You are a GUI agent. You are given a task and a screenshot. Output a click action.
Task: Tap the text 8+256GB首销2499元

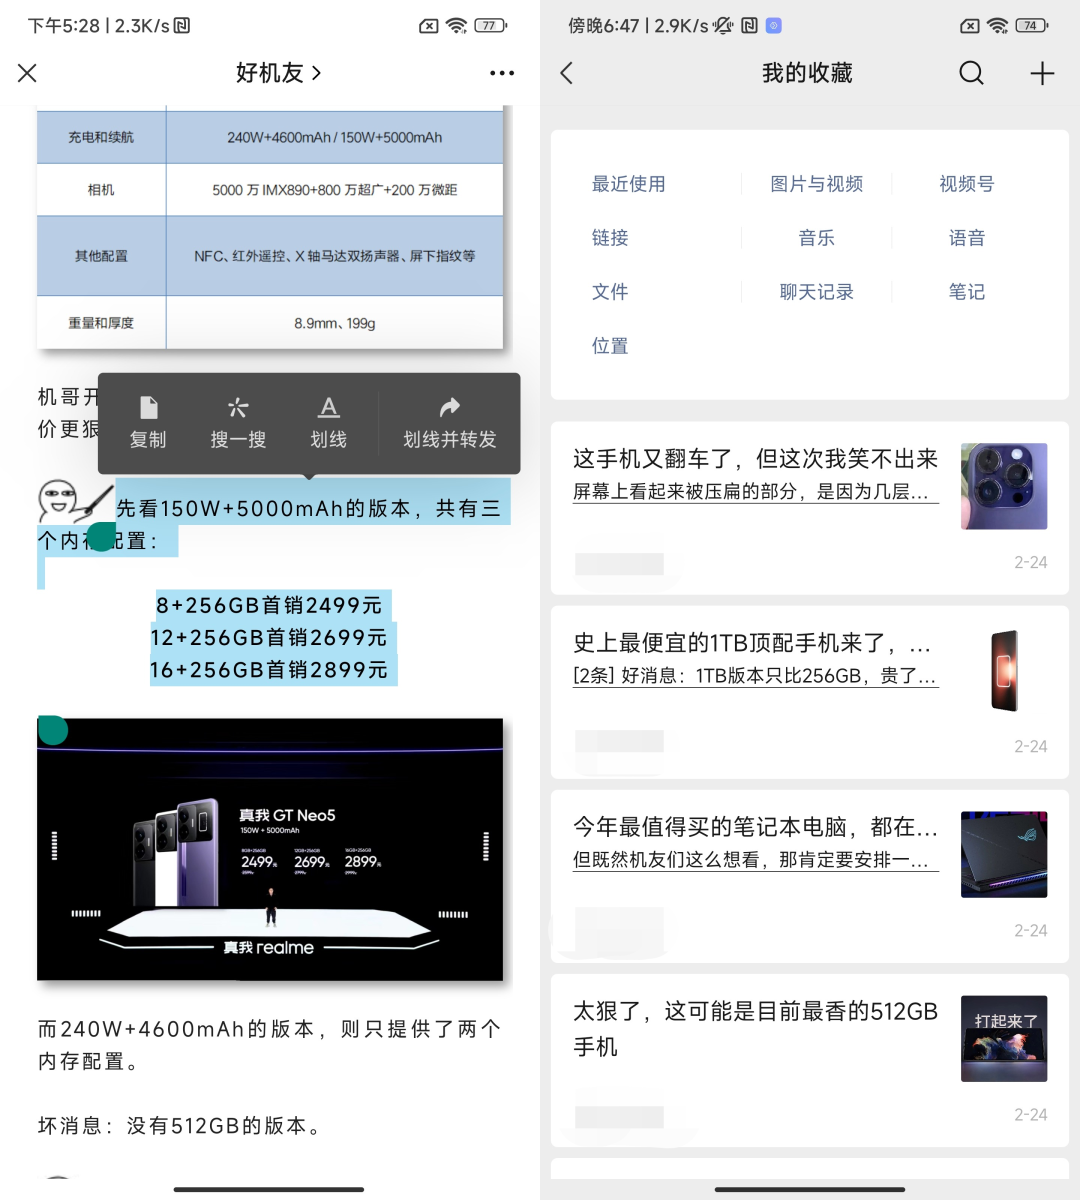coord(269,605)
